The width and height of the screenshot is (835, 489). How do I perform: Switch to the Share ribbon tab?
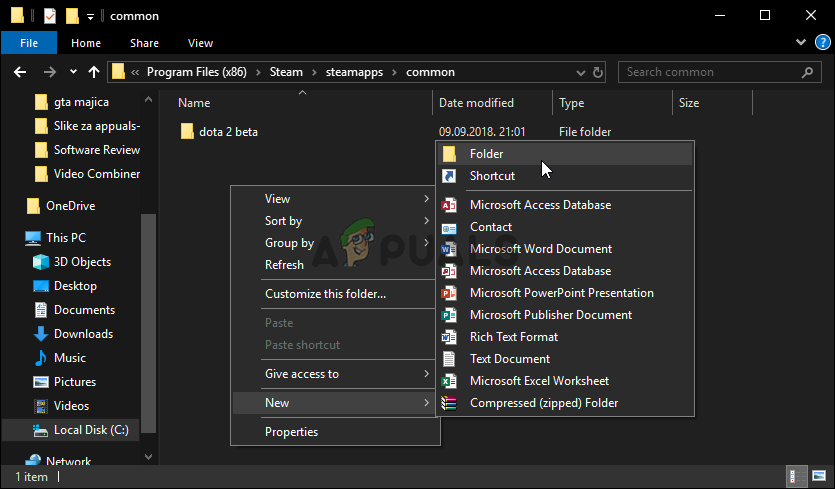coord(144,43)
